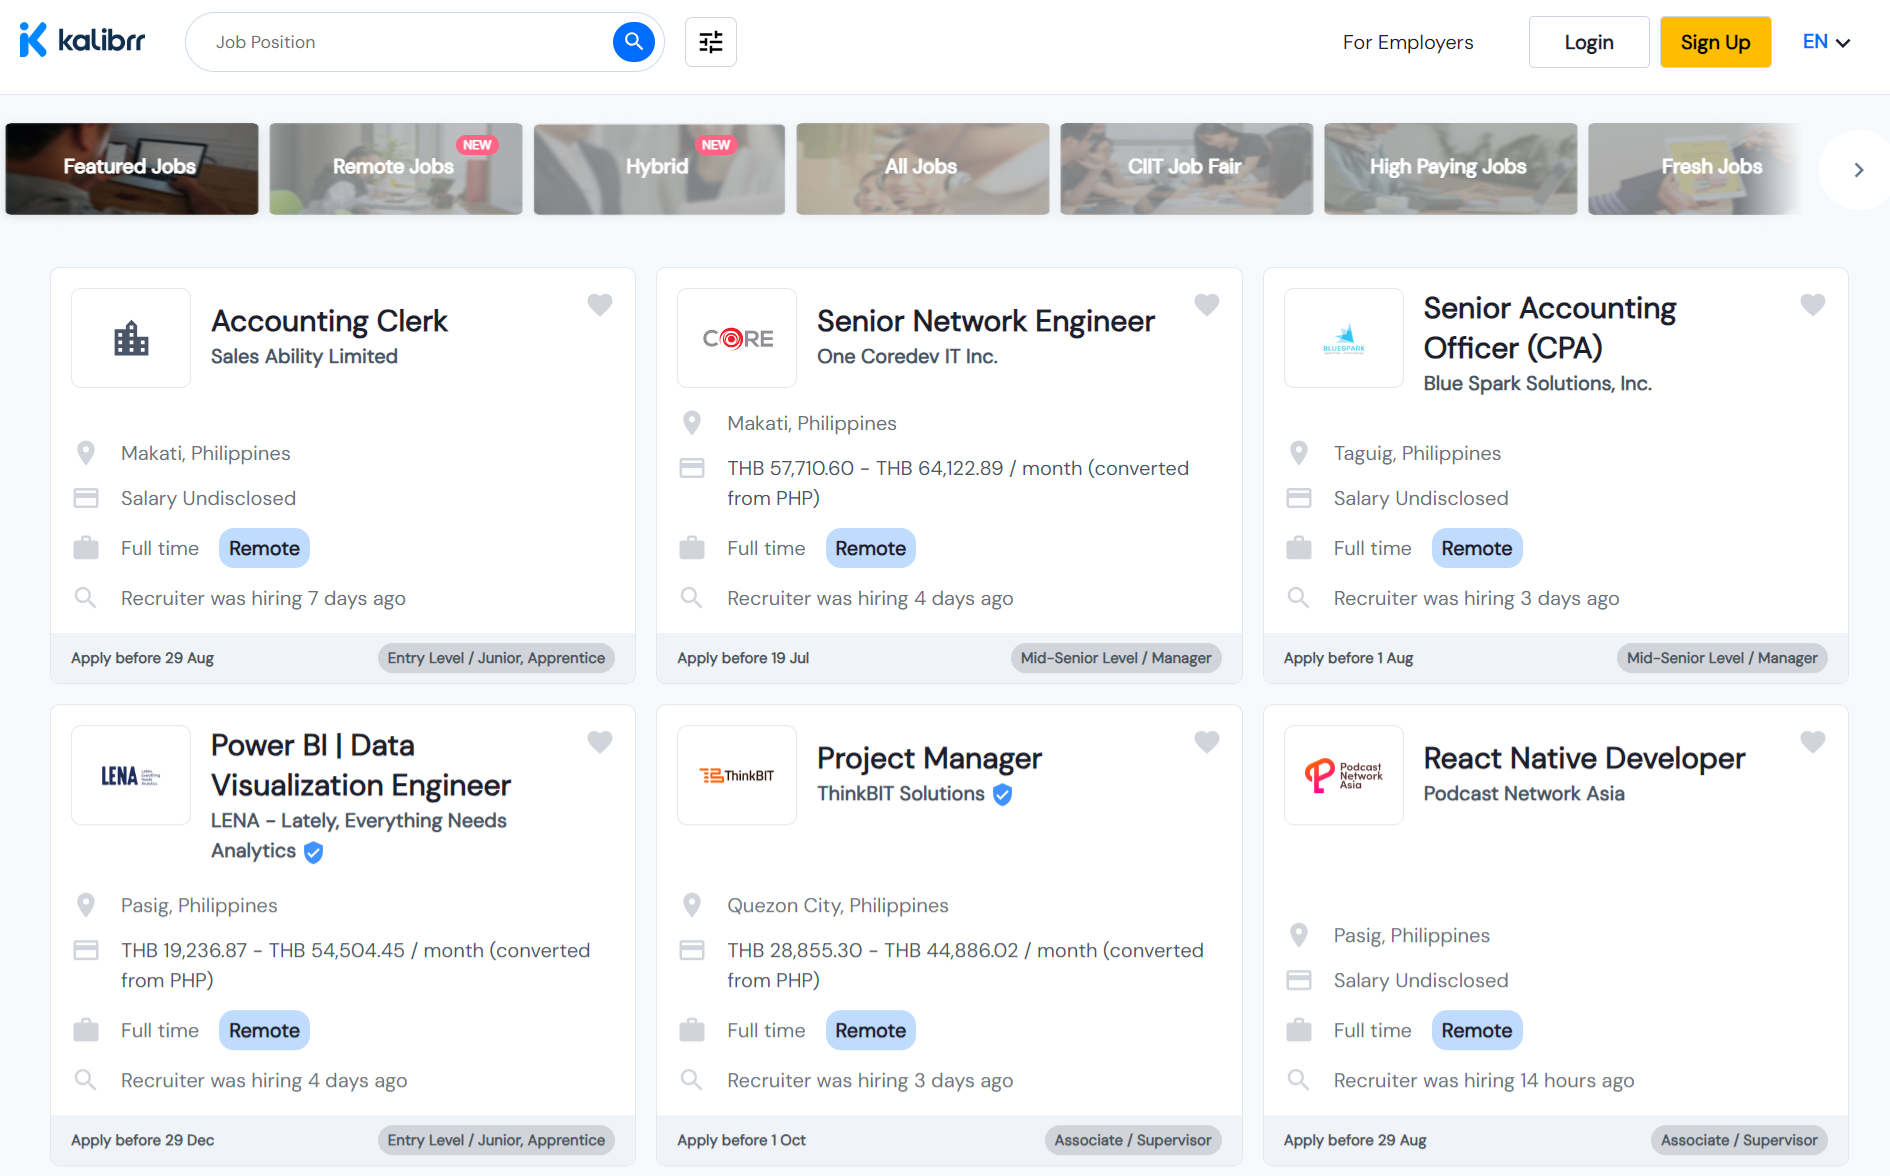The image size is (1890, 1176).
Task: Click the location pin icon for Taguig, Philippines
Action: click(1298, 453)
